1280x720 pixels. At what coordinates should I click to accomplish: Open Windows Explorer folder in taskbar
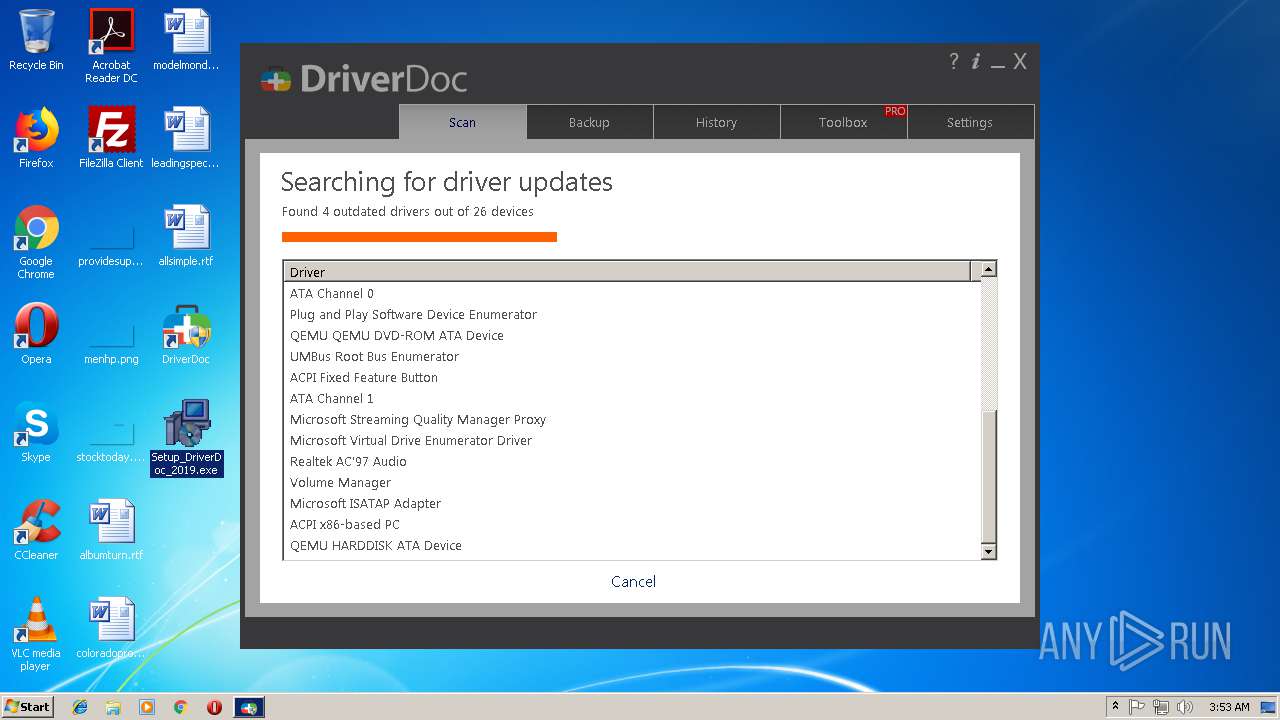pyautogui.click(x=113, y=707)
